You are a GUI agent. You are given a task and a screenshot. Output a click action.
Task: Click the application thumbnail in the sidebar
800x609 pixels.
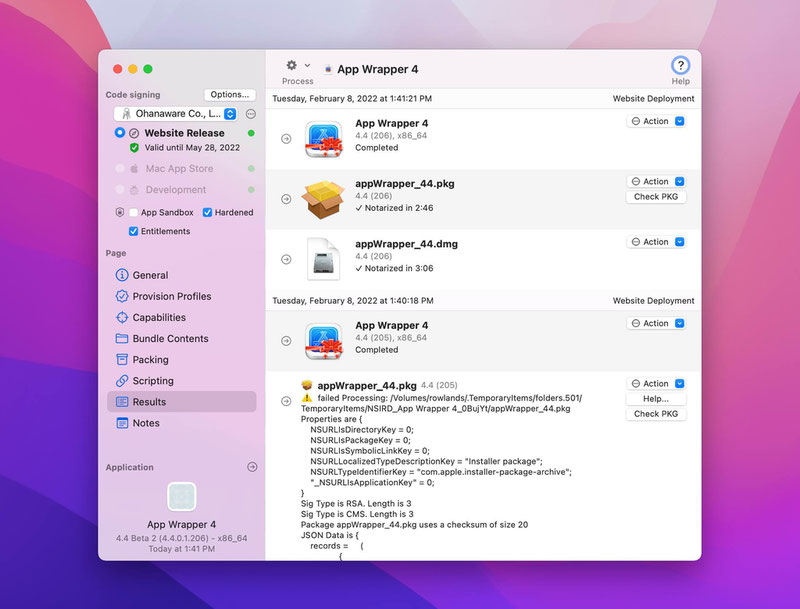click(182, 496)
